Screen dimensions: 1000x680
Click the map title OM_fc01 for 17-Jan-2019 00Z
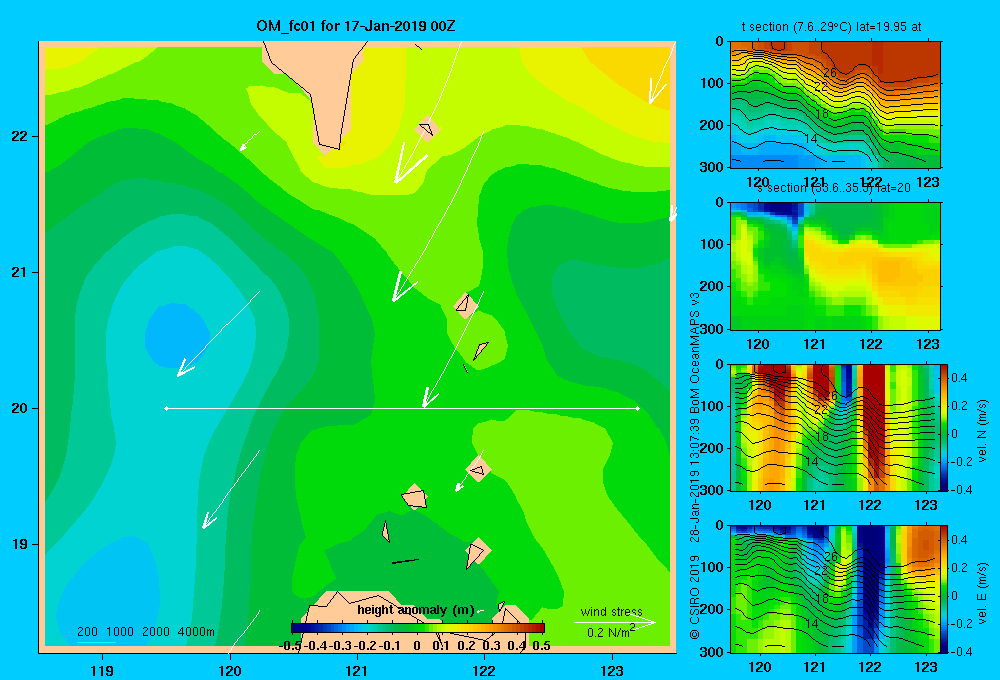tap(356, 26)
